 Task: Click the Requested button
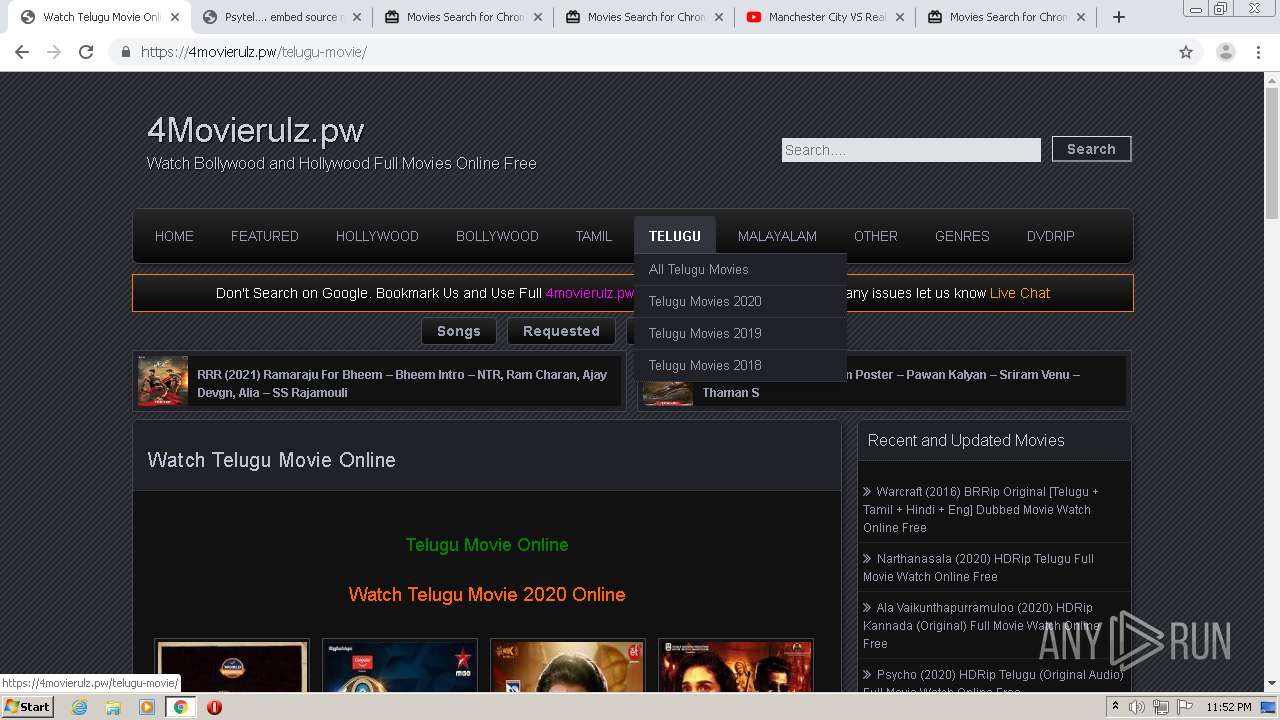(x=561, y=331)
